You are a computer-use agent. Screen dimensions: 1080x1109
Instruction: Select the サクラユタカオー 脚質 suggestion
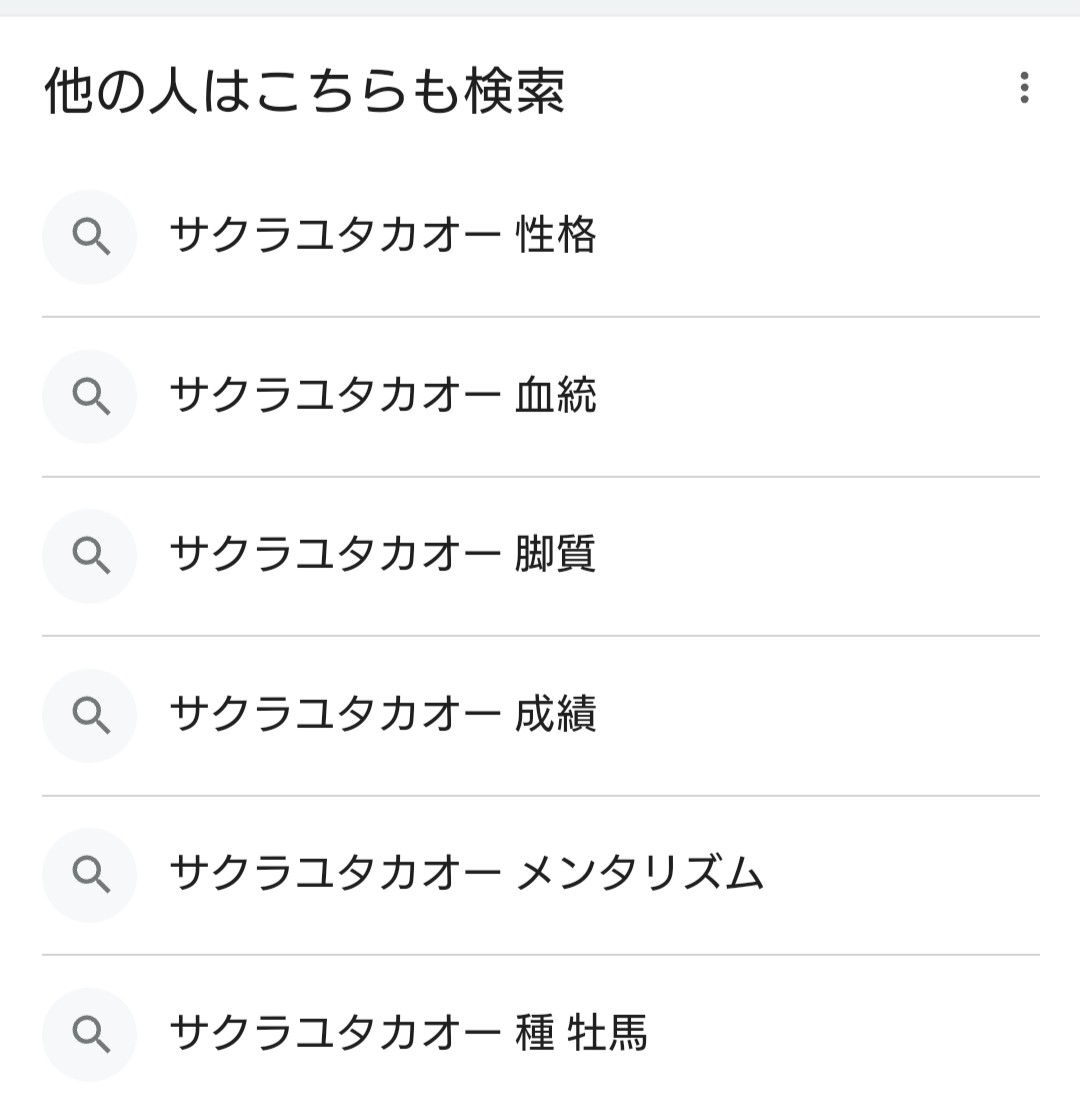click(541, 556)
